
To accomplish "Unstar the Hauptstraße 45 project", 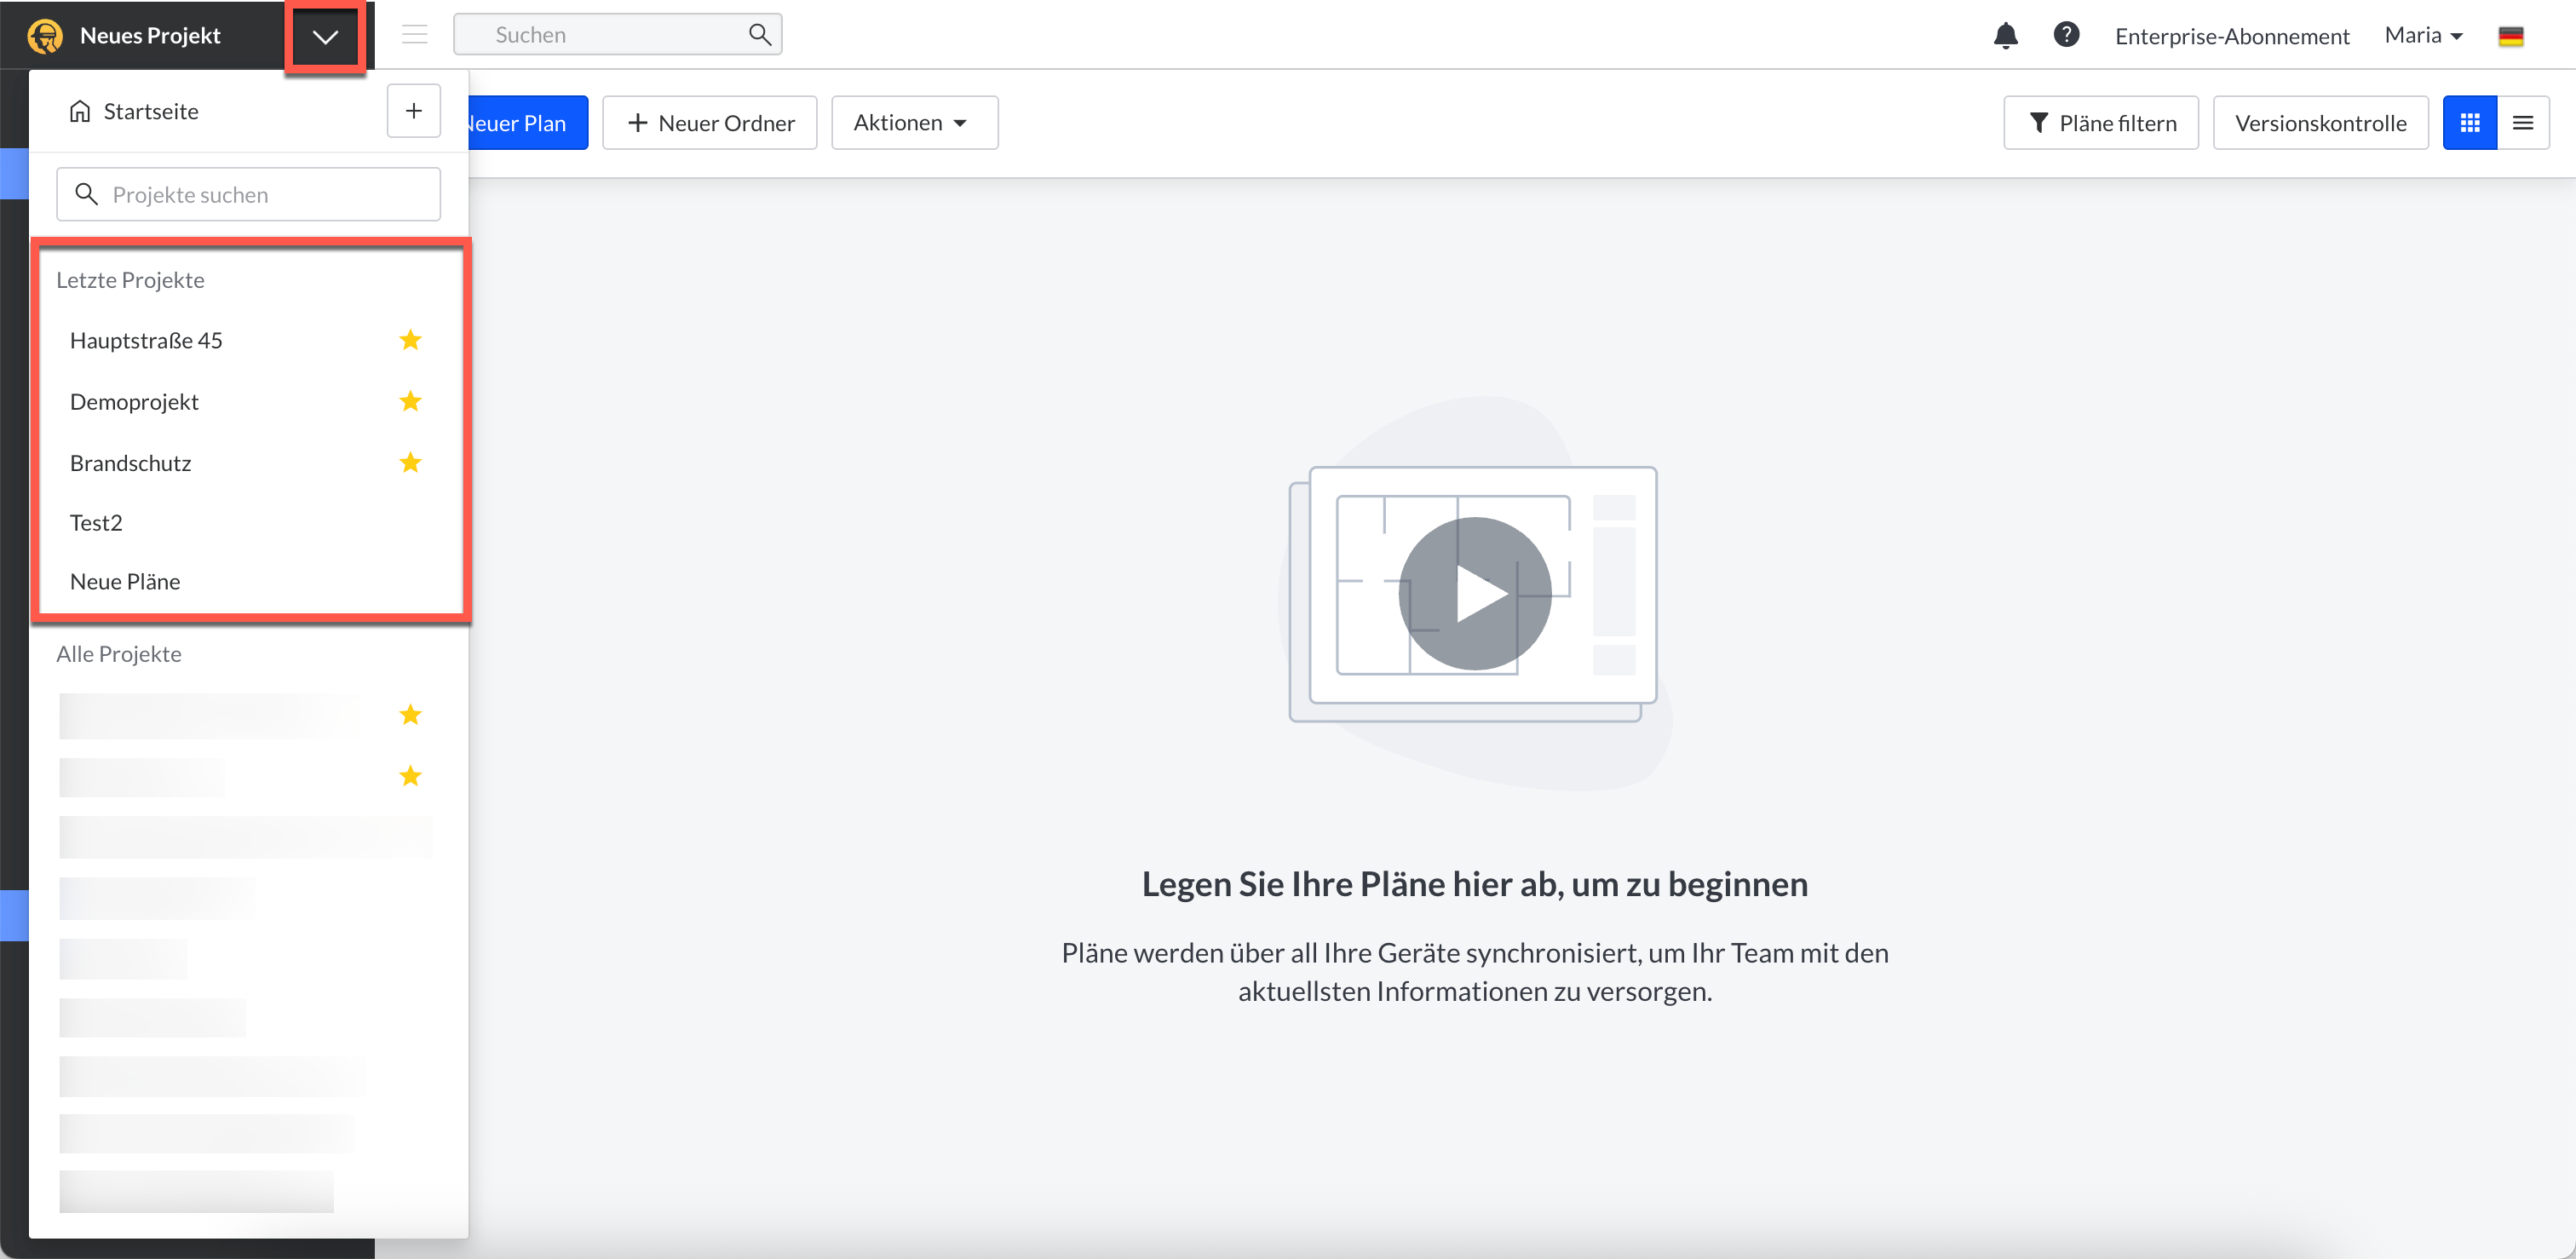I will (x=410, y=340).
